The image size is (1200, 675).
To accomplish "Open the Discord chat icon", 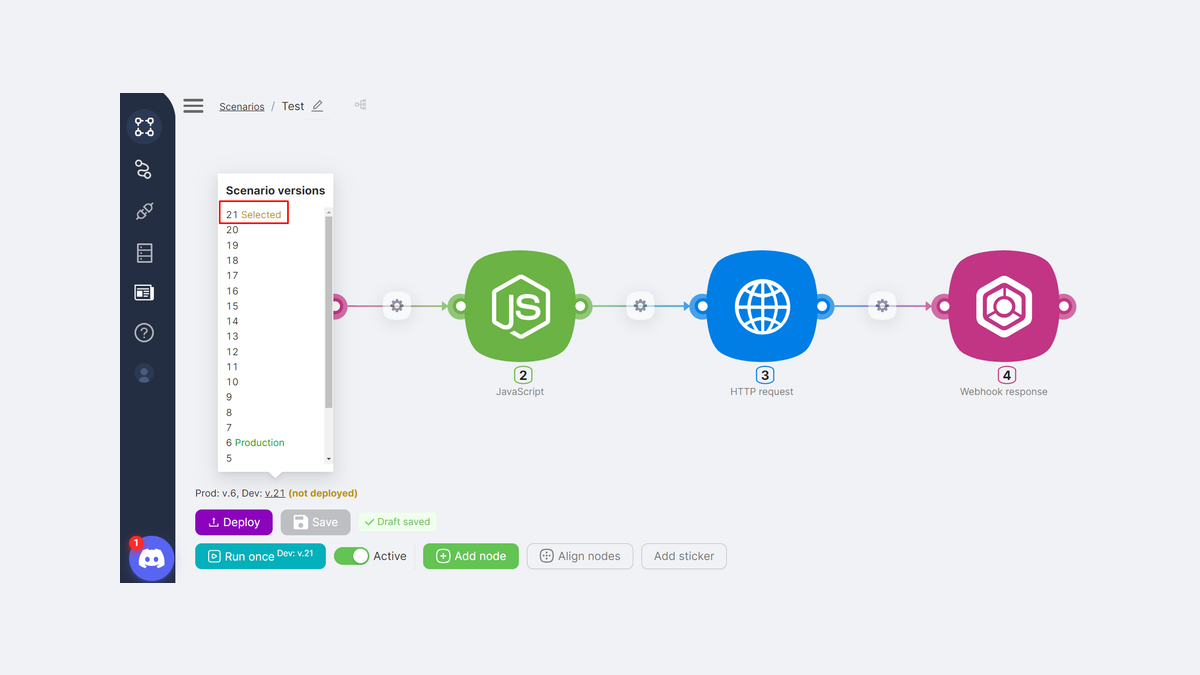I will tap(152, 558).
